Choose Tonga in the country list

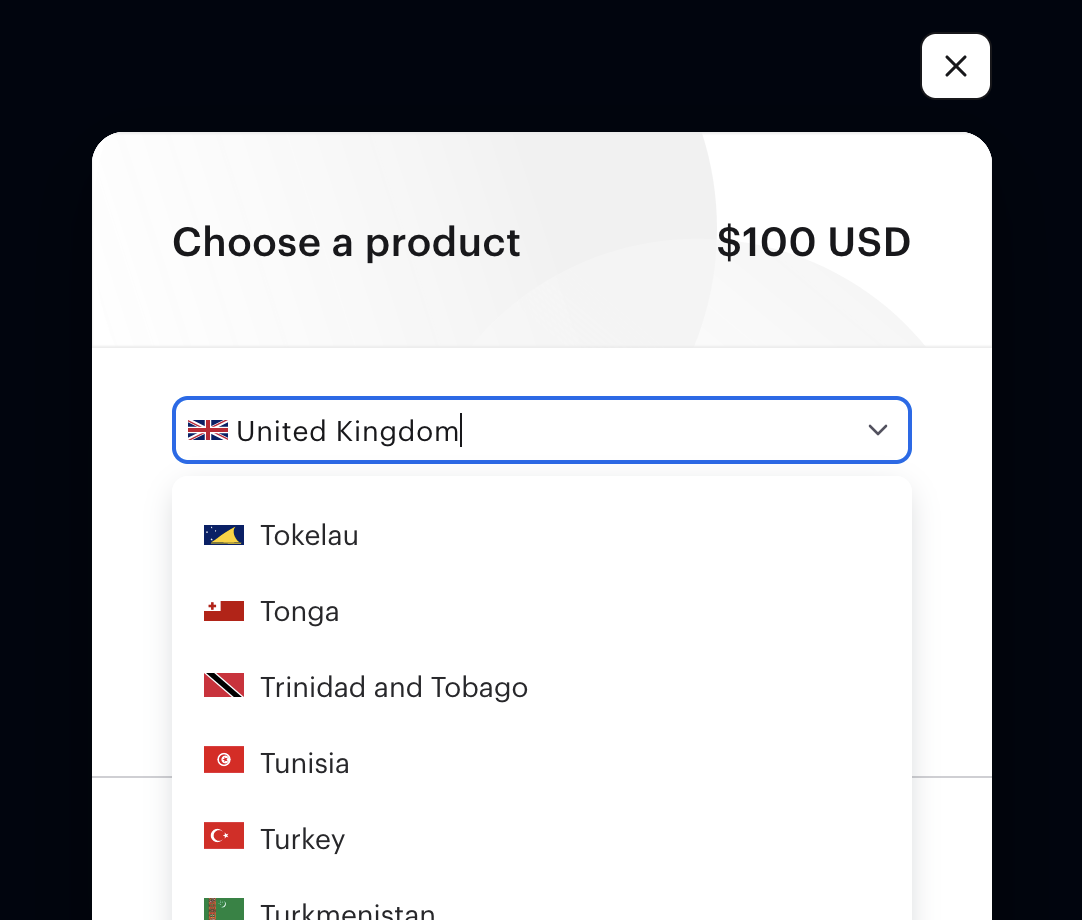click(542, 611)
